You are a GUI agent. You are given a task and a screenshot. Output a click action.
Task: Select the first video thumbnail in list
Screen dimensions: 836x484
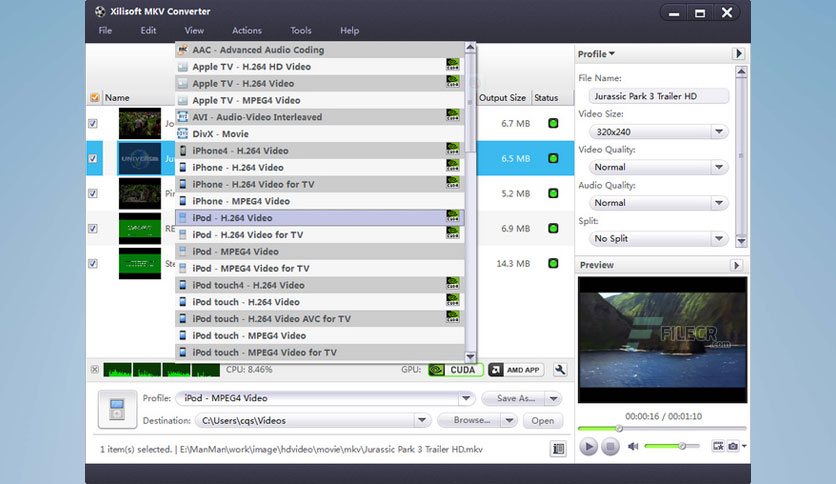[x=140, y=123]
